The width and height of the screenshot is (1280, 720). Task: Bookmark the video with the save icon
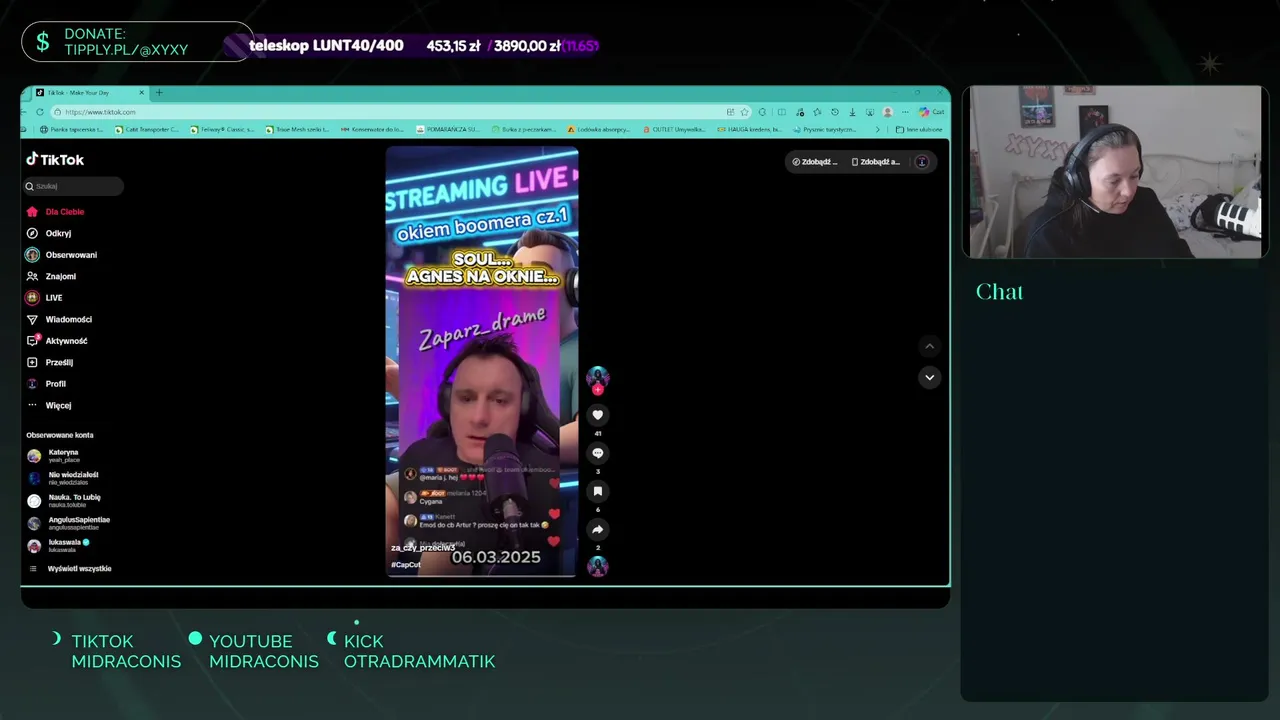pos(598,491)
